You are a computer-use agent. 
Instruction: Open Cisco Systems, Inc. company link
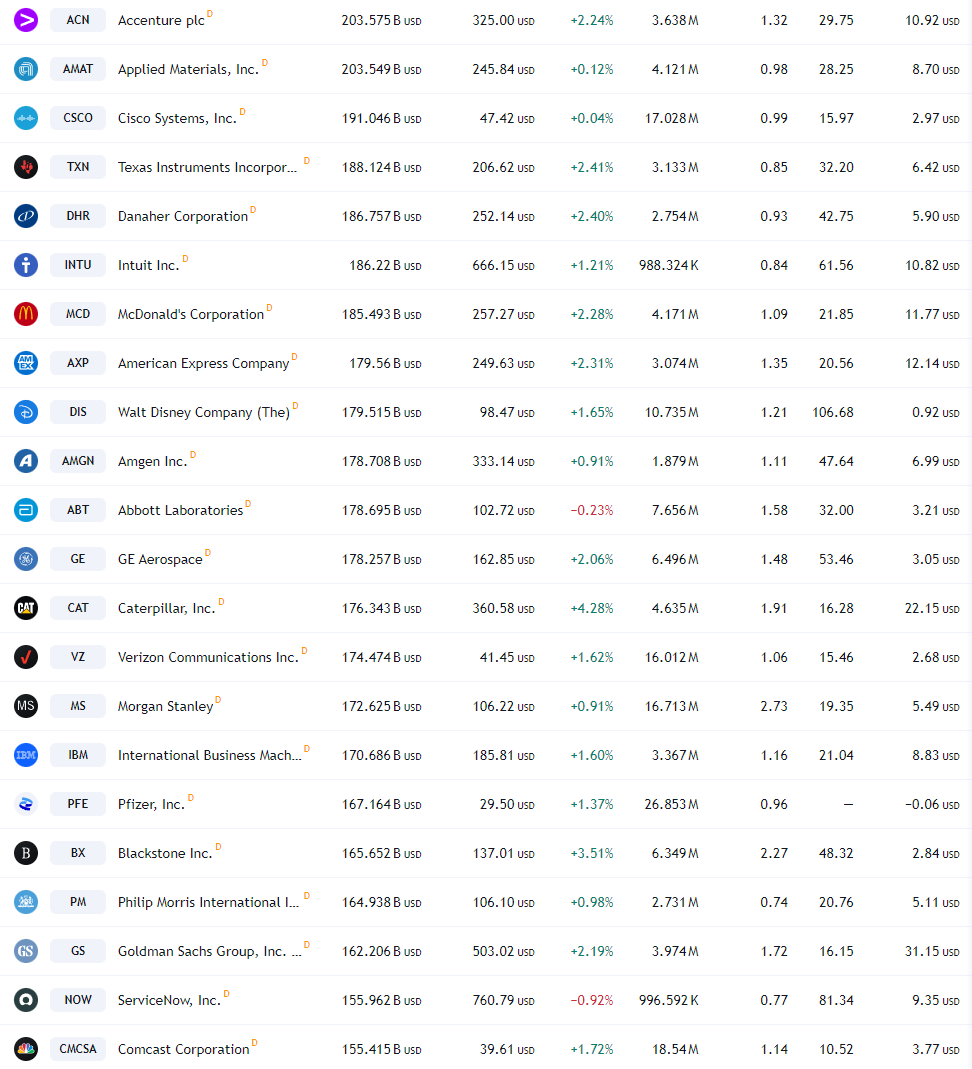click(177, 119)
